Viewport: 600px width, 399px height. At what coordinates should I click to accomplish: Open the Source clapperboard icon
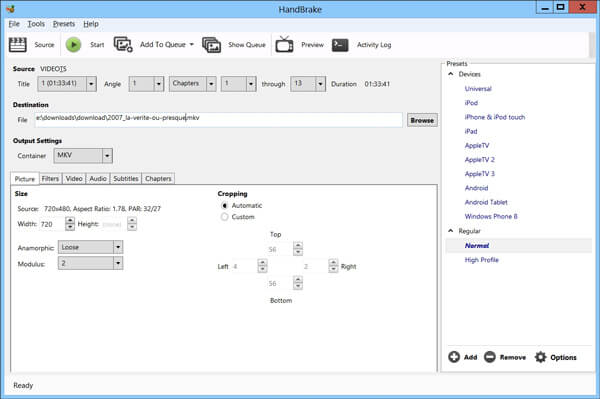click(18, 45)
